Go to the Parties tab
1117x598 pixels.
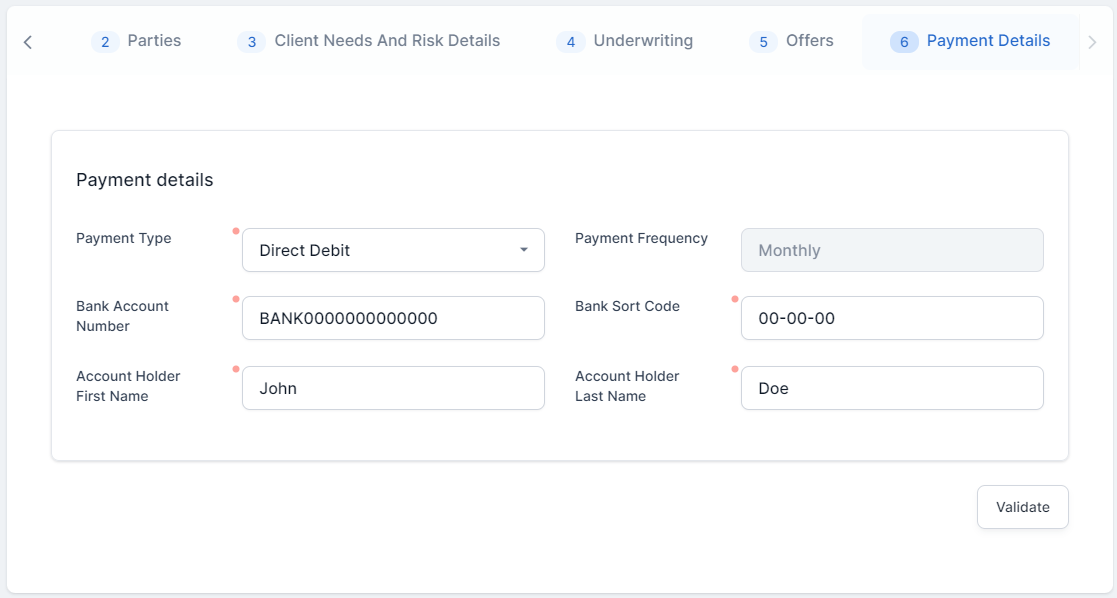coord(154,41)
